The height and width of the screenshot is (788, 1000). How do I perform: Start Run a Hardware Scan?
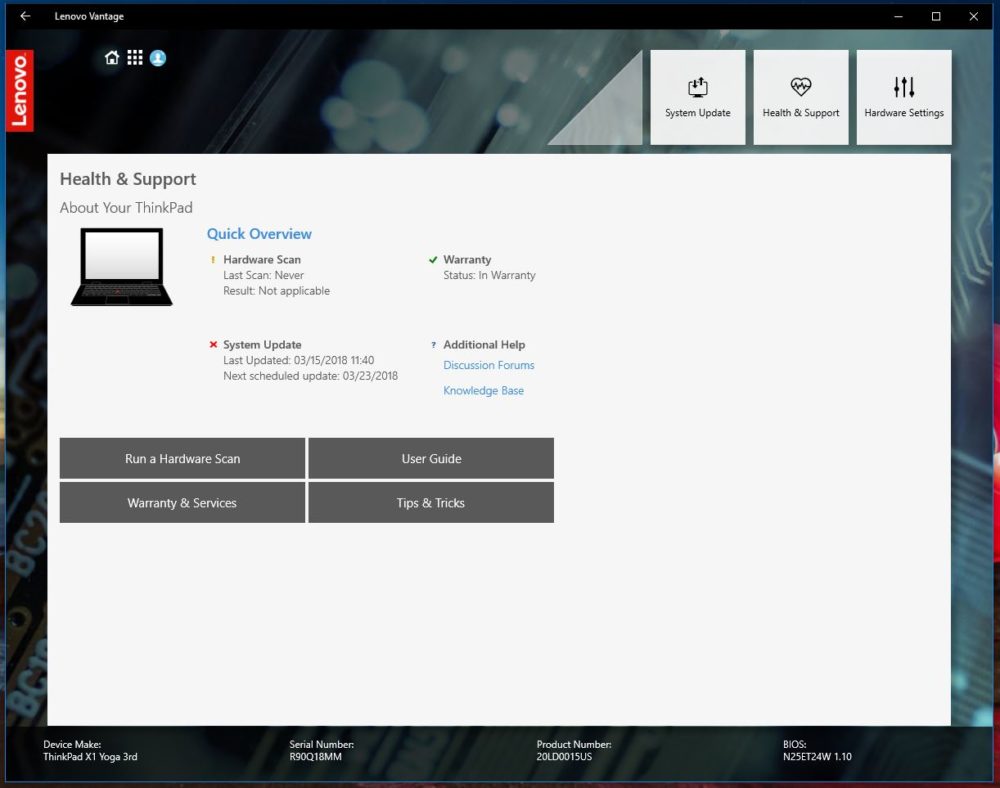[x=182, y=458]
